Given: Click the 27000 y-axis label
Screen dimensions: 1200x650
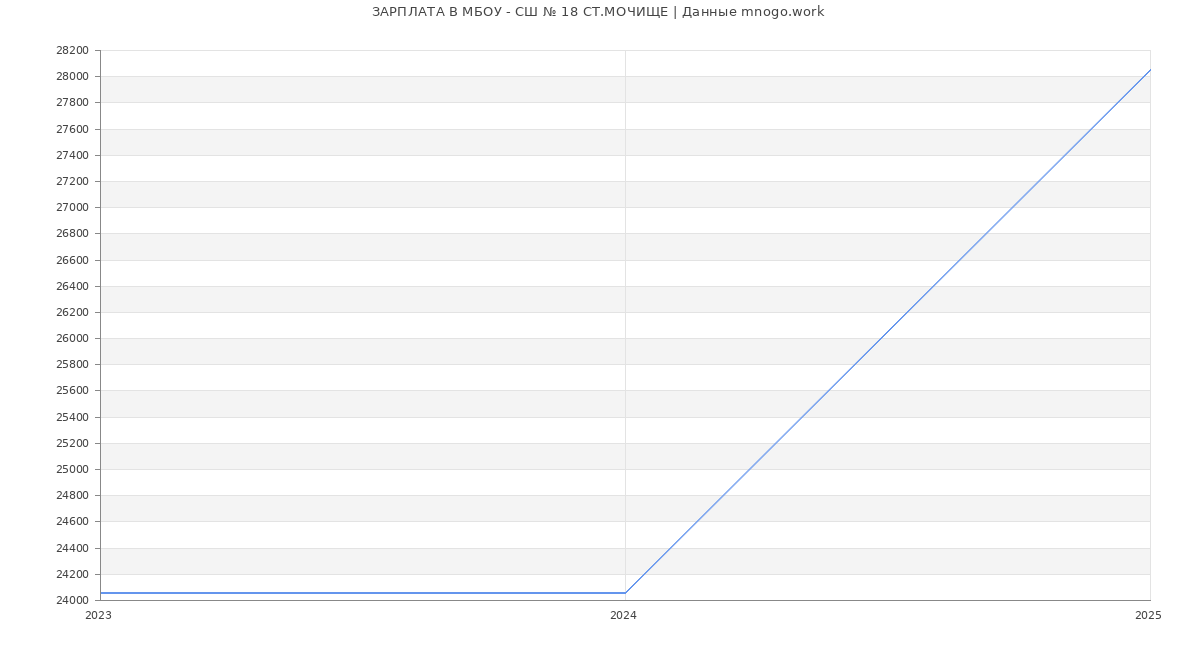Looking at the screenshot, I should click(72, 208).
